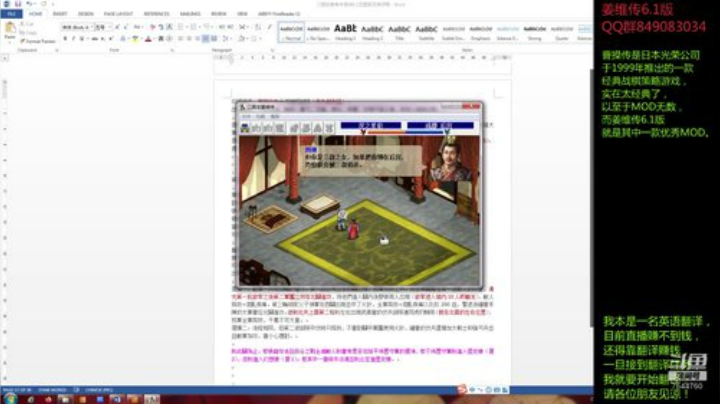Image resolution: width=720 pixels, height=404 pixels.
Task: Click the Sort icon in the Paragraph group
Action: click(258, 28)
